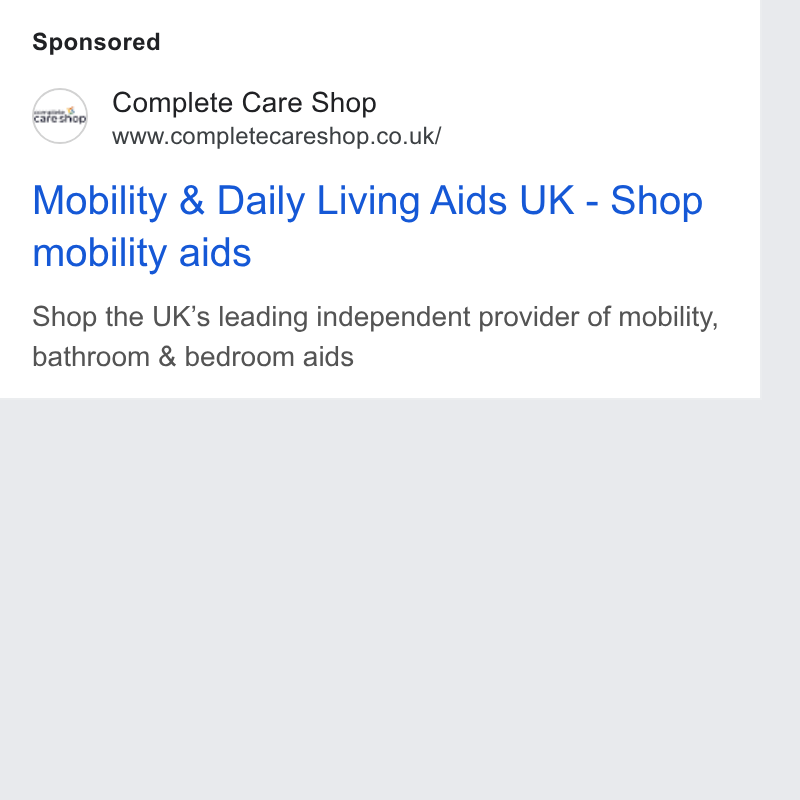Click 'Daily Living Aids' in the blue title
800x800 pixels.
(362, 201)
